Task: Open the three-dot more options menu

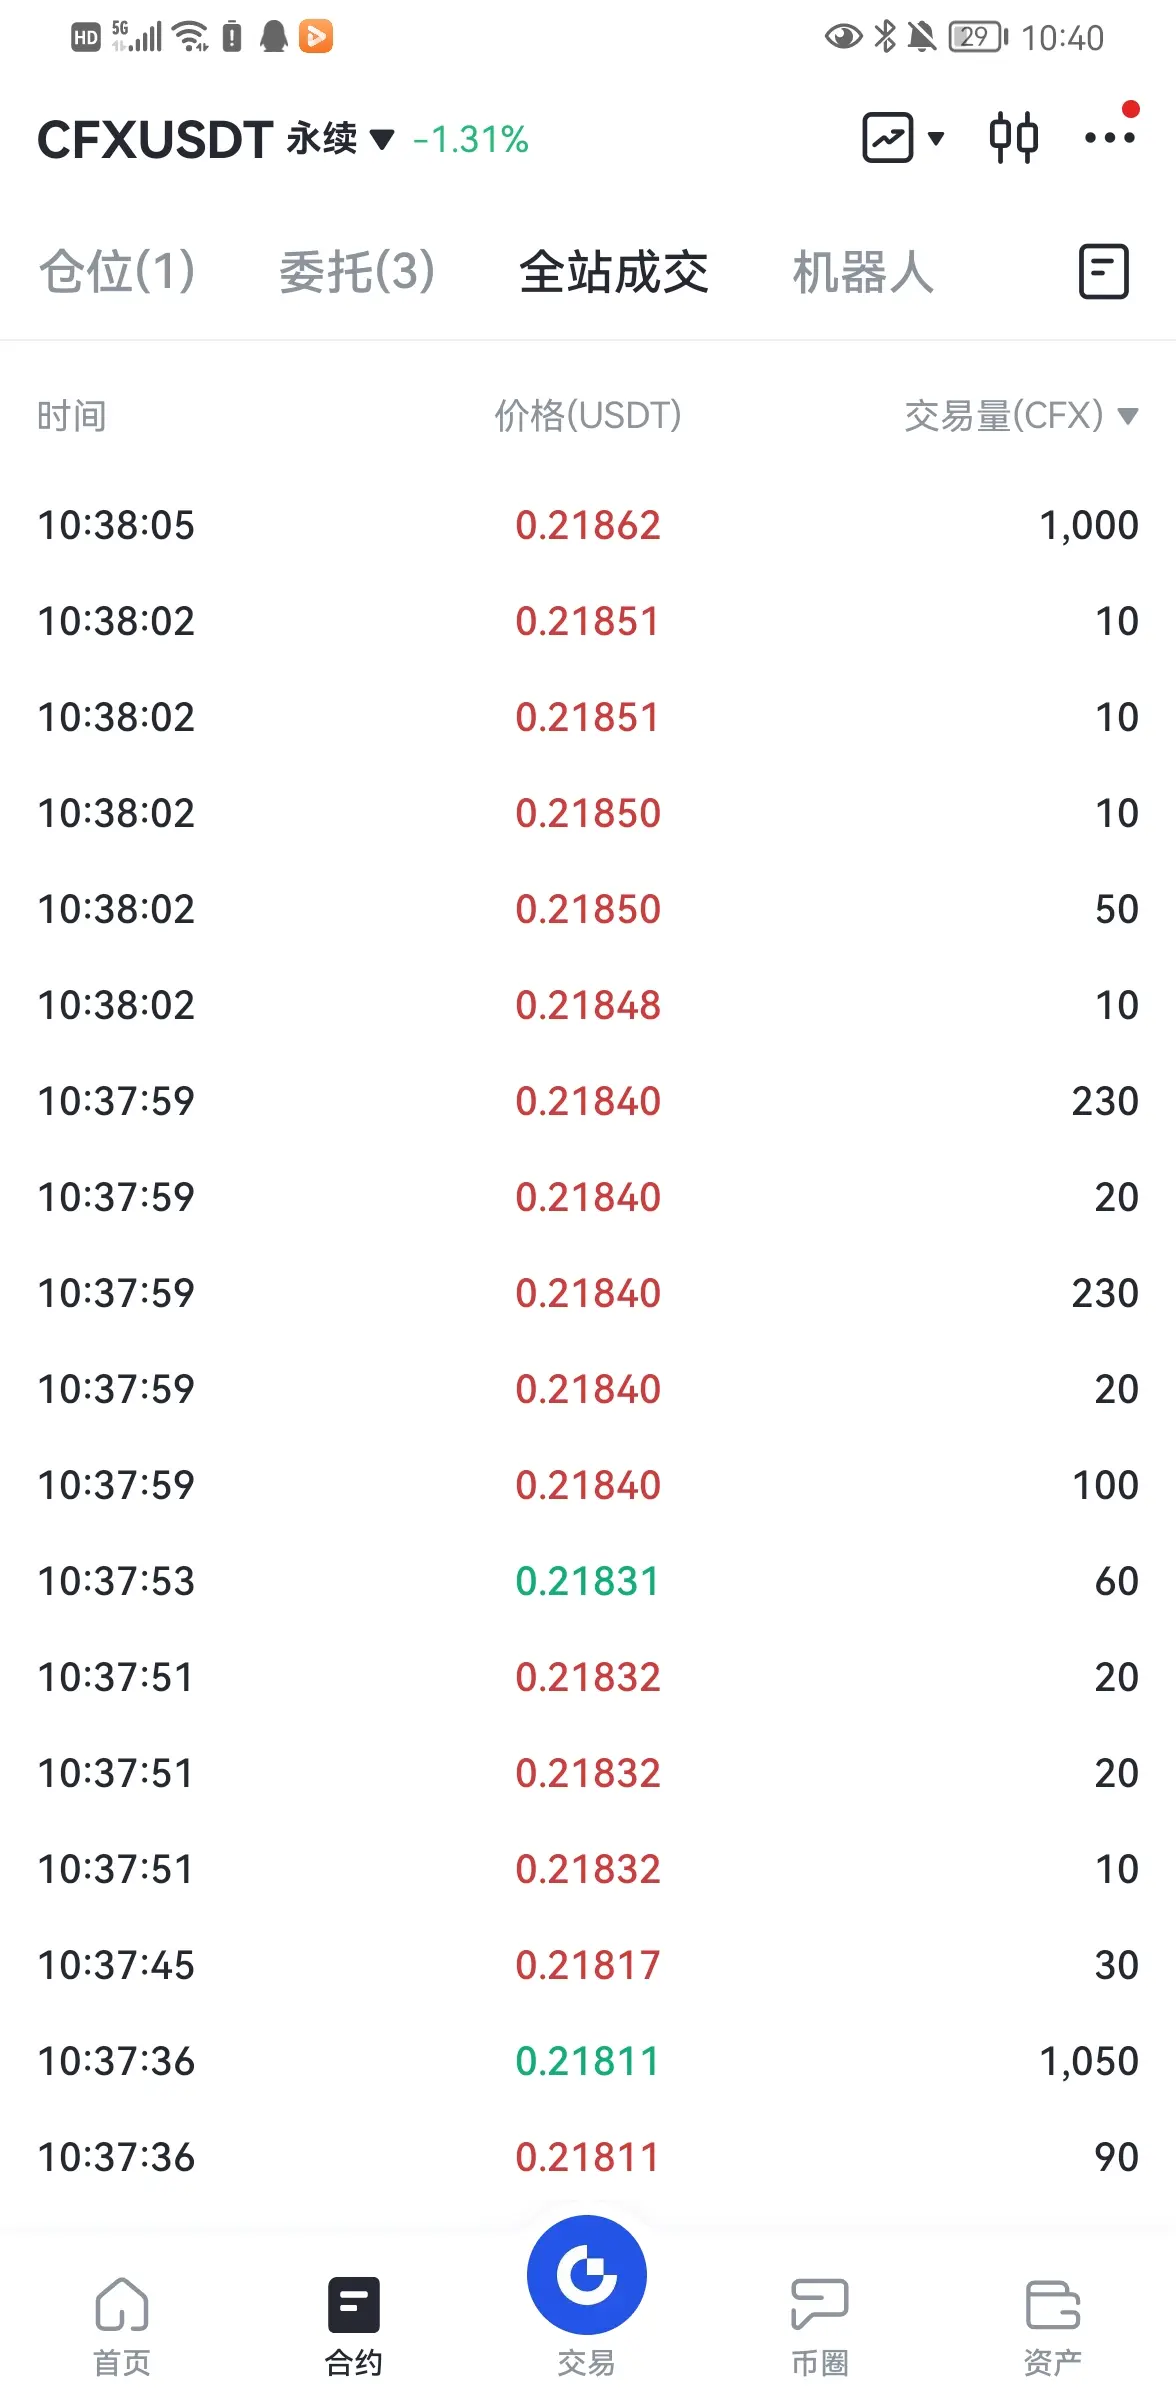Action: [x=1110, y=136]
